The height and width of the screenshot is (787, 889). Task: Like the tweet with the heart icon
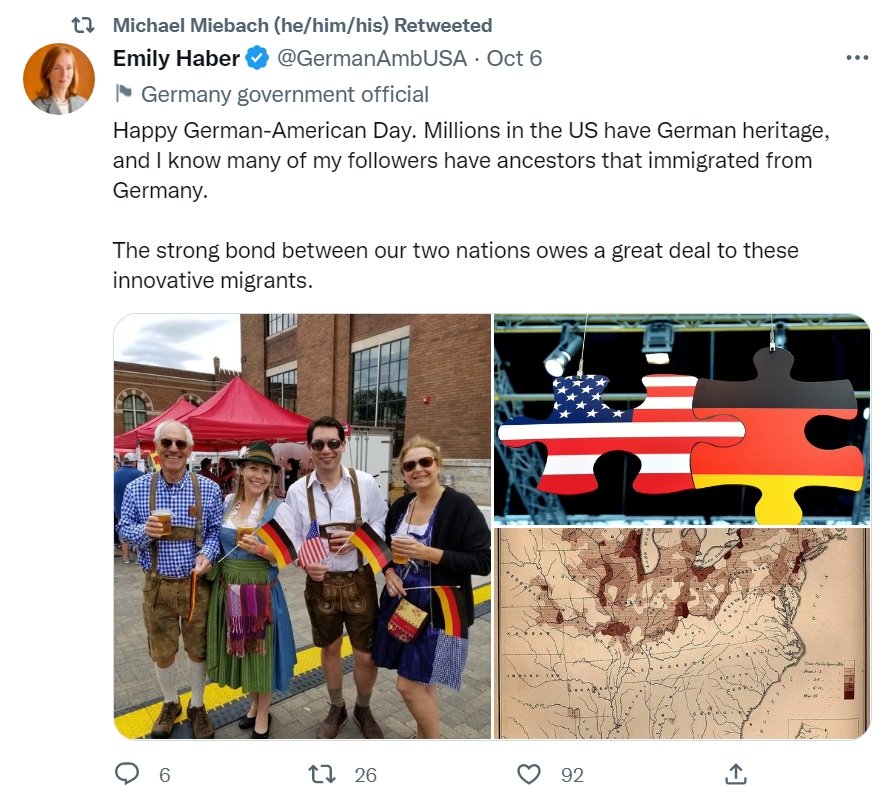coord(529,774)
